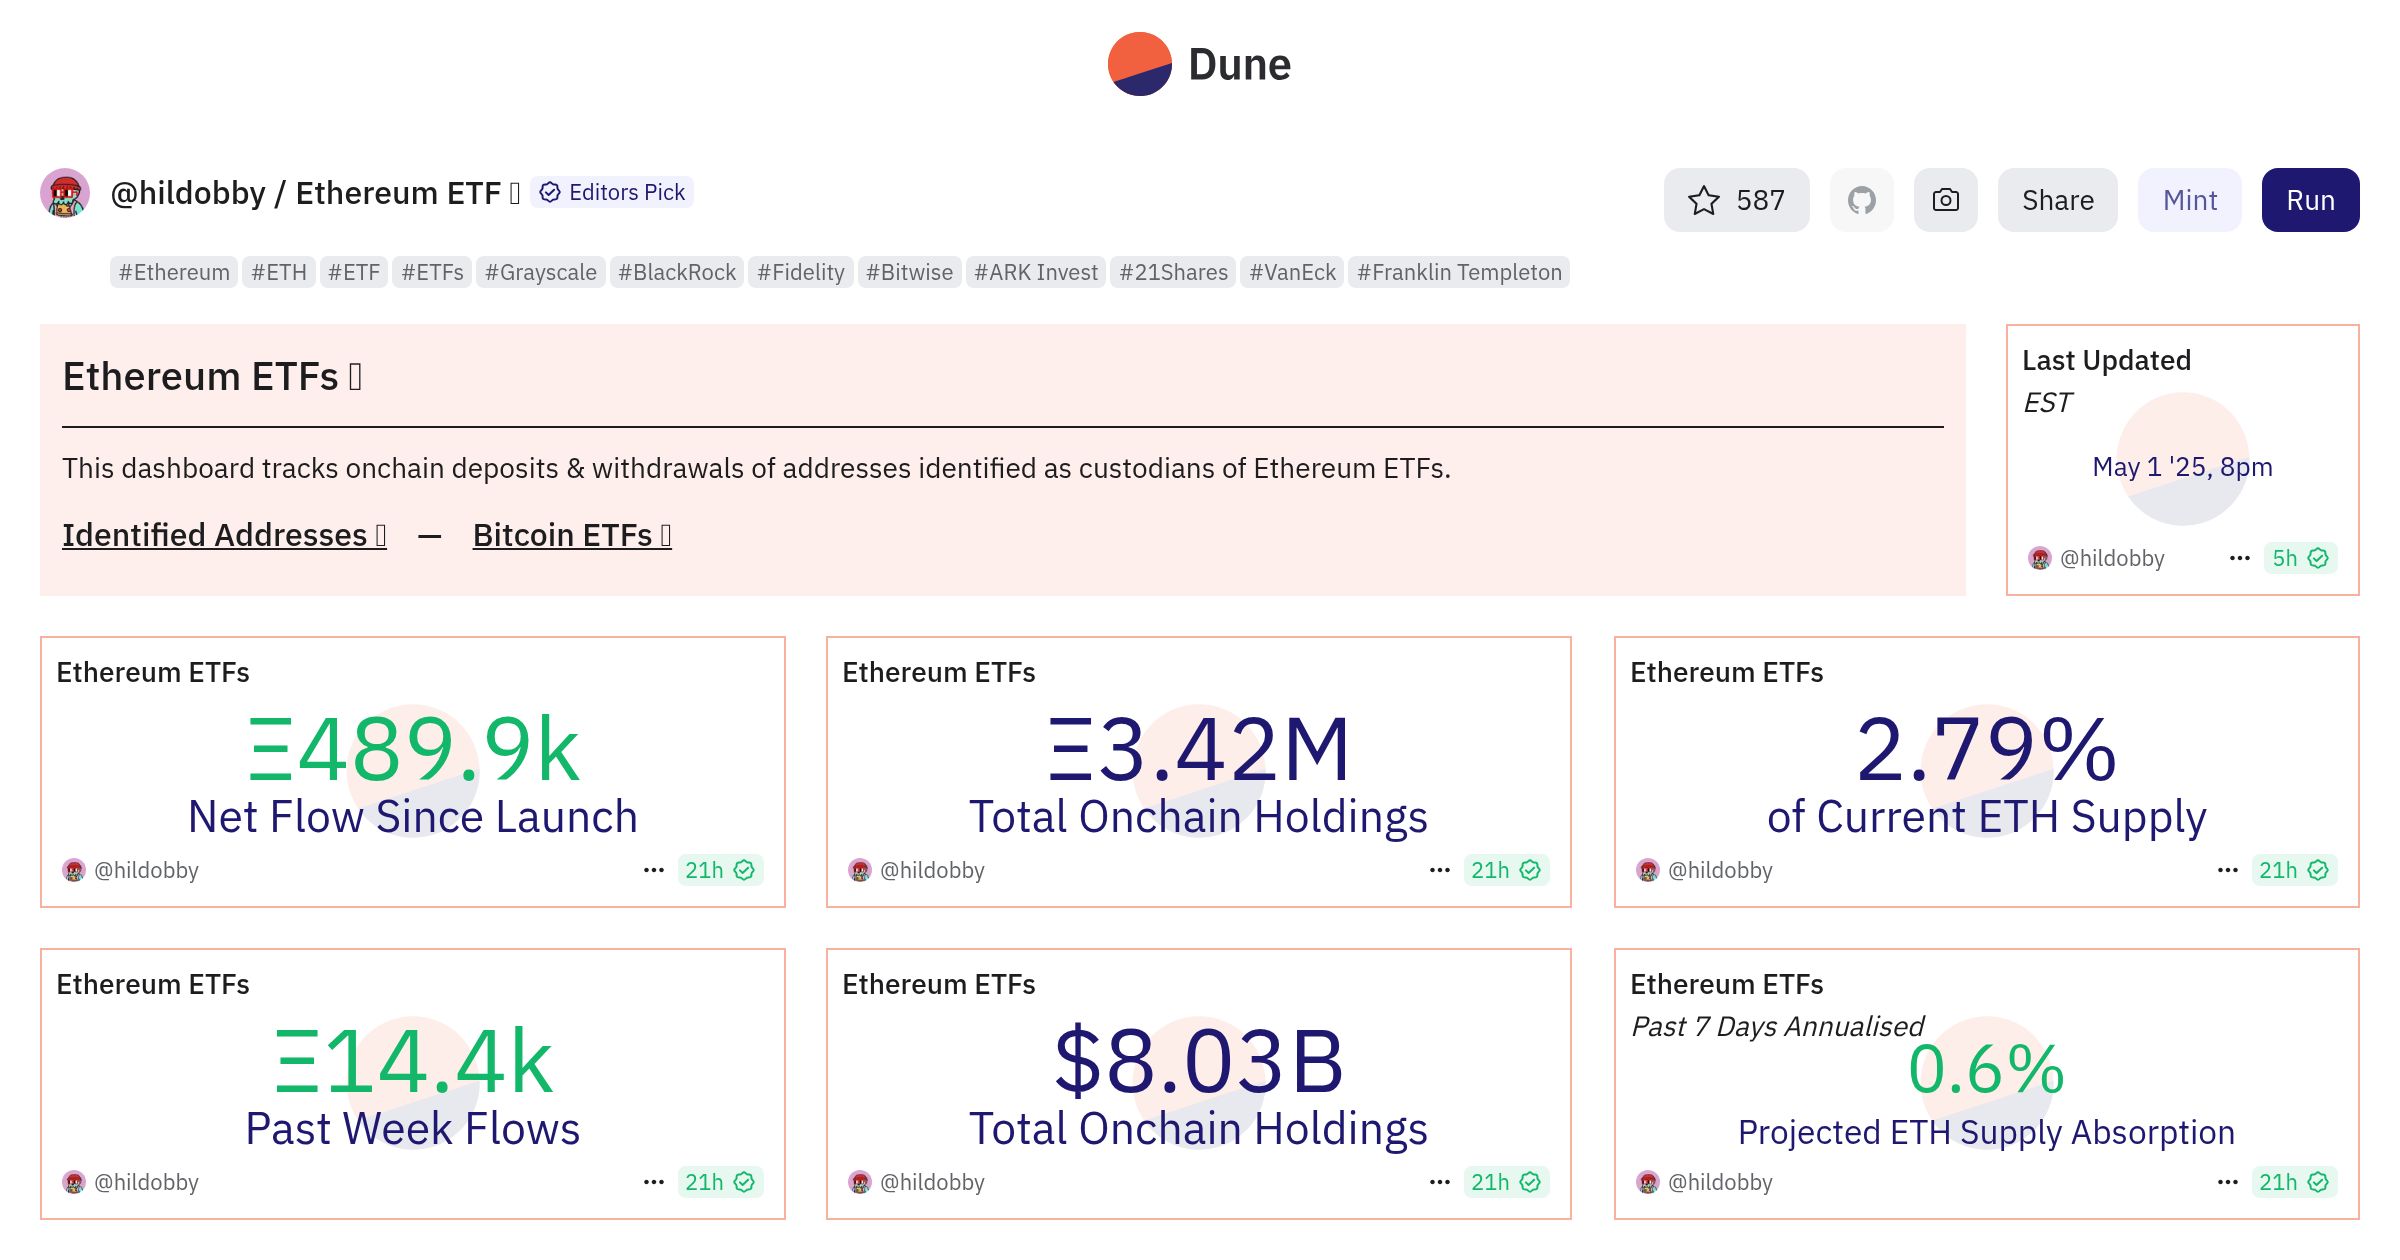Viewport: 2400px width, 1260px height.
Task: Select the #ETF tag
Action: [x=354, y=272]
